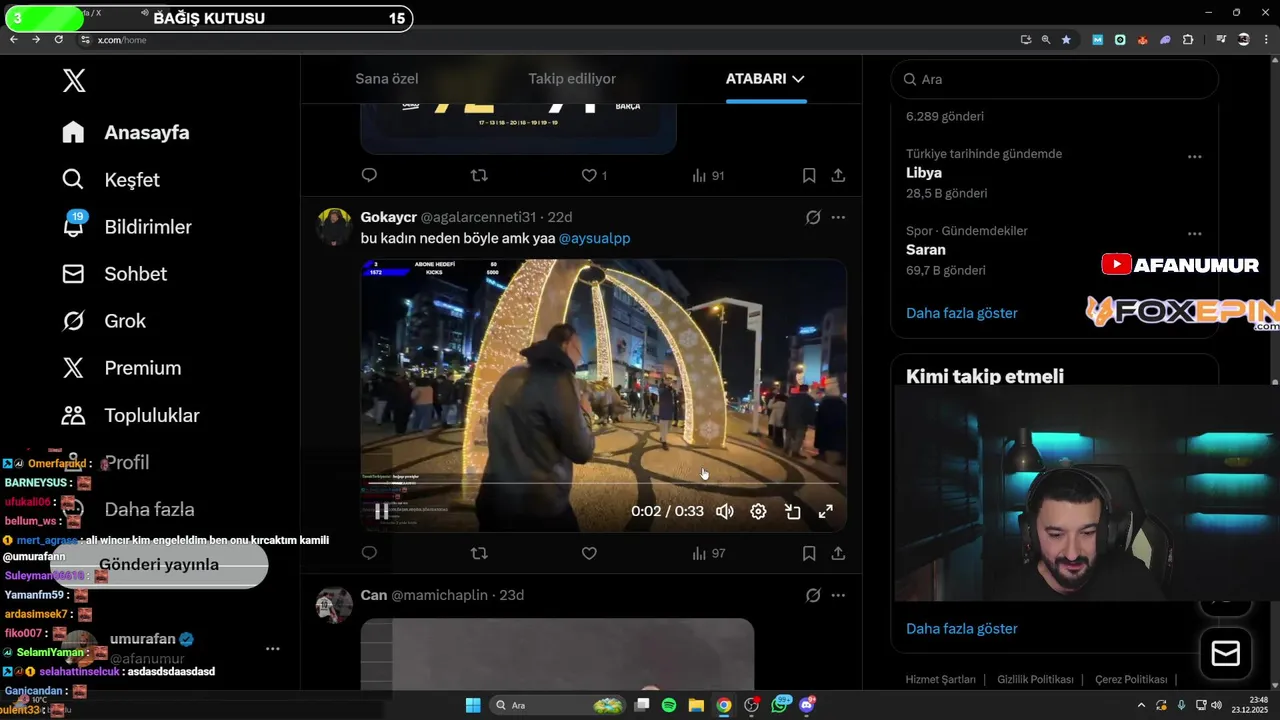Show hidden system tray icons
The width and height of the screenshot is (1280, 720).
point(1141,705)
